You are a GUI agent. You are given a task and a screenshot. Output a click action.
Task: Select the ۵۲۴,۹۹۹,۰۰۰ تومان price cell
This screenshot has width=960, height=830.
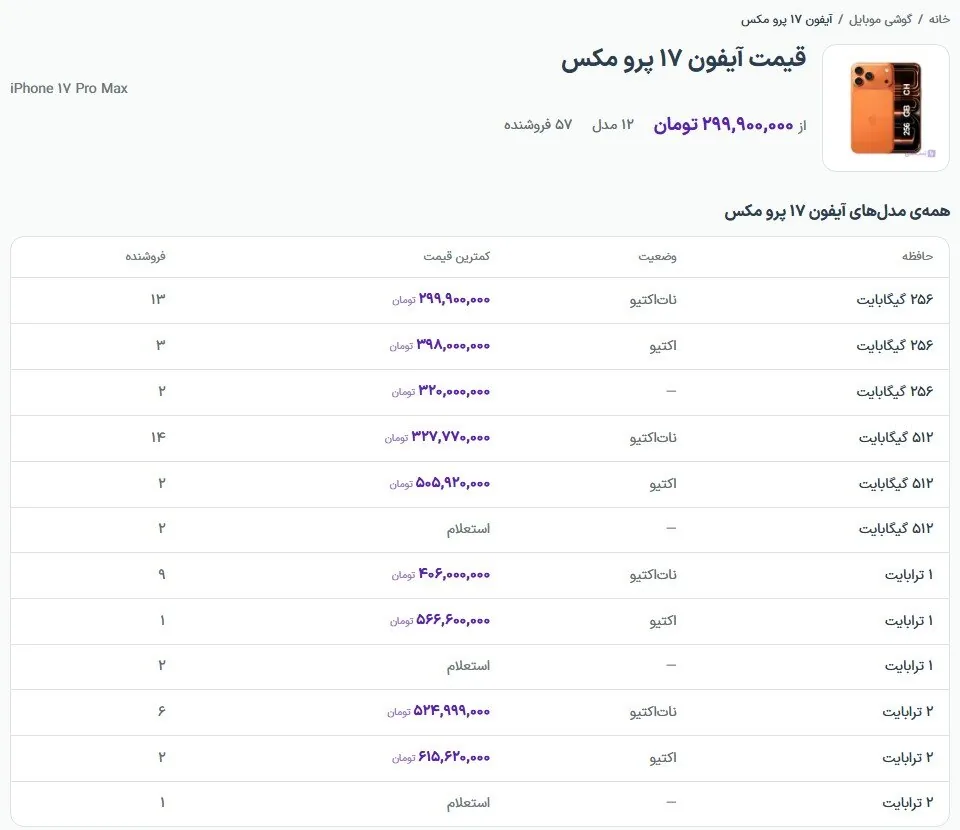[438, 711]
